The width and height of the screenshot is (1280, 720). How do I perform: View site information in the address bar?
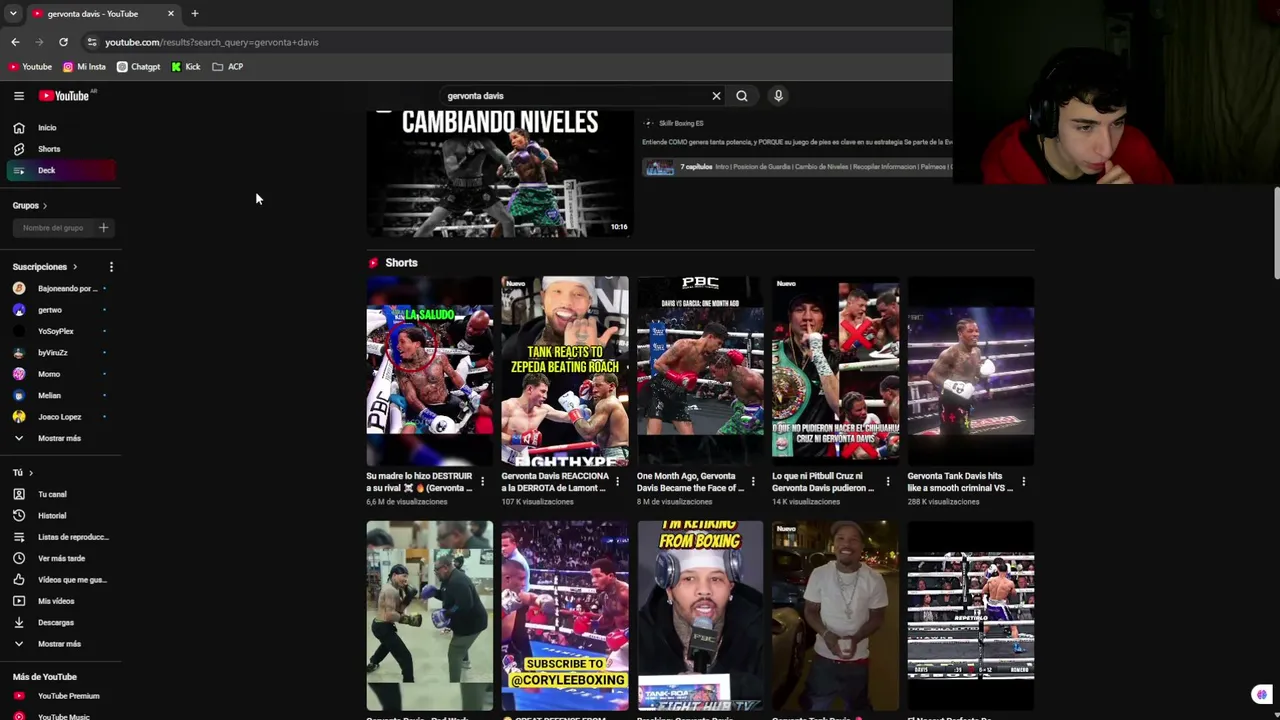tap(92, 42)
